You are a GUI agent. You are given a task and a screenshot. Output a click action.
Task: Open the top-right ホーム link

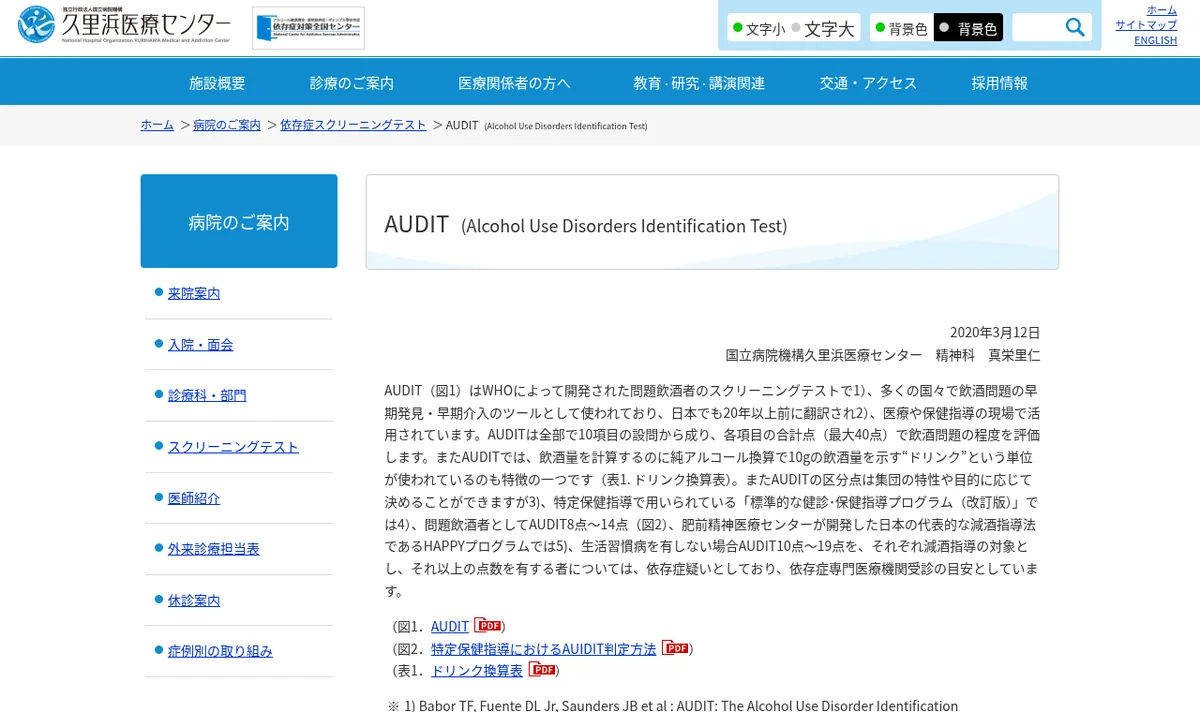[x=1161, y=10]
